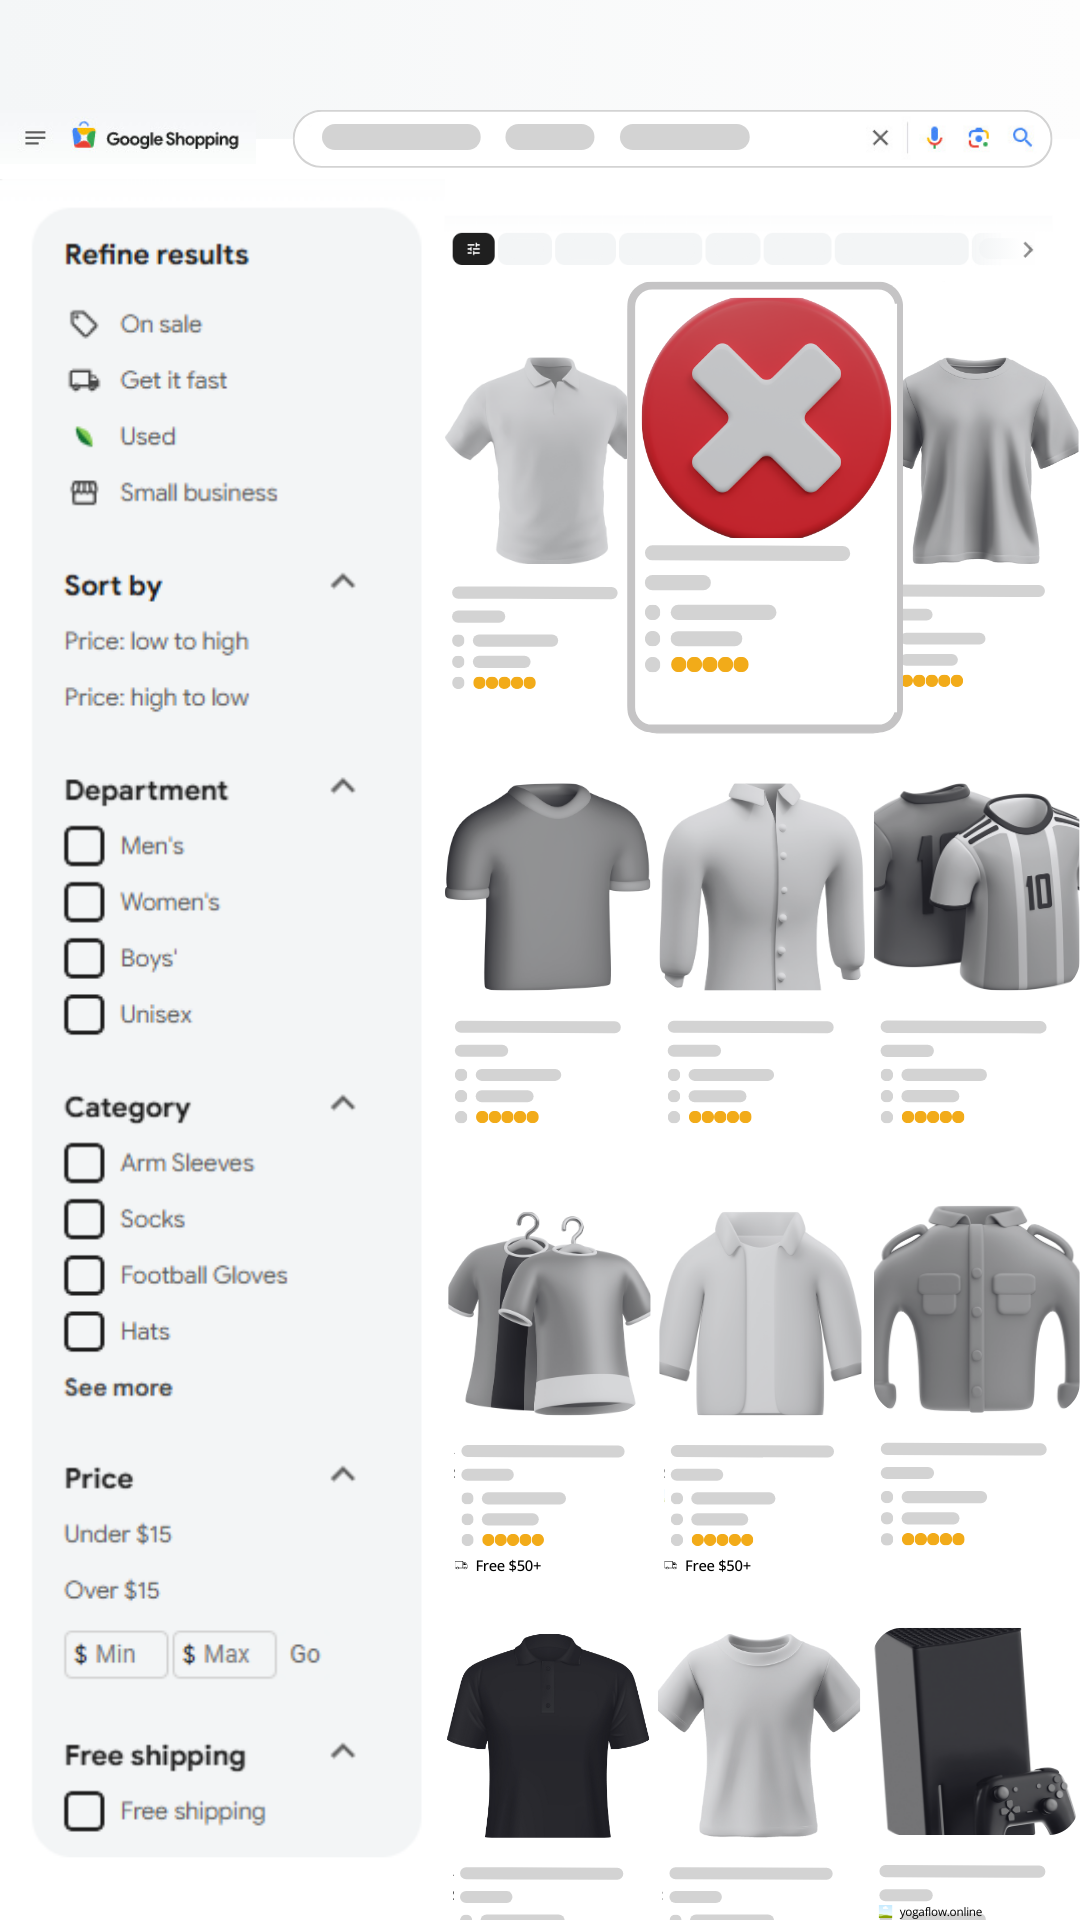
Task: Enable the Free shipping checkbox
Action: 84,1811
